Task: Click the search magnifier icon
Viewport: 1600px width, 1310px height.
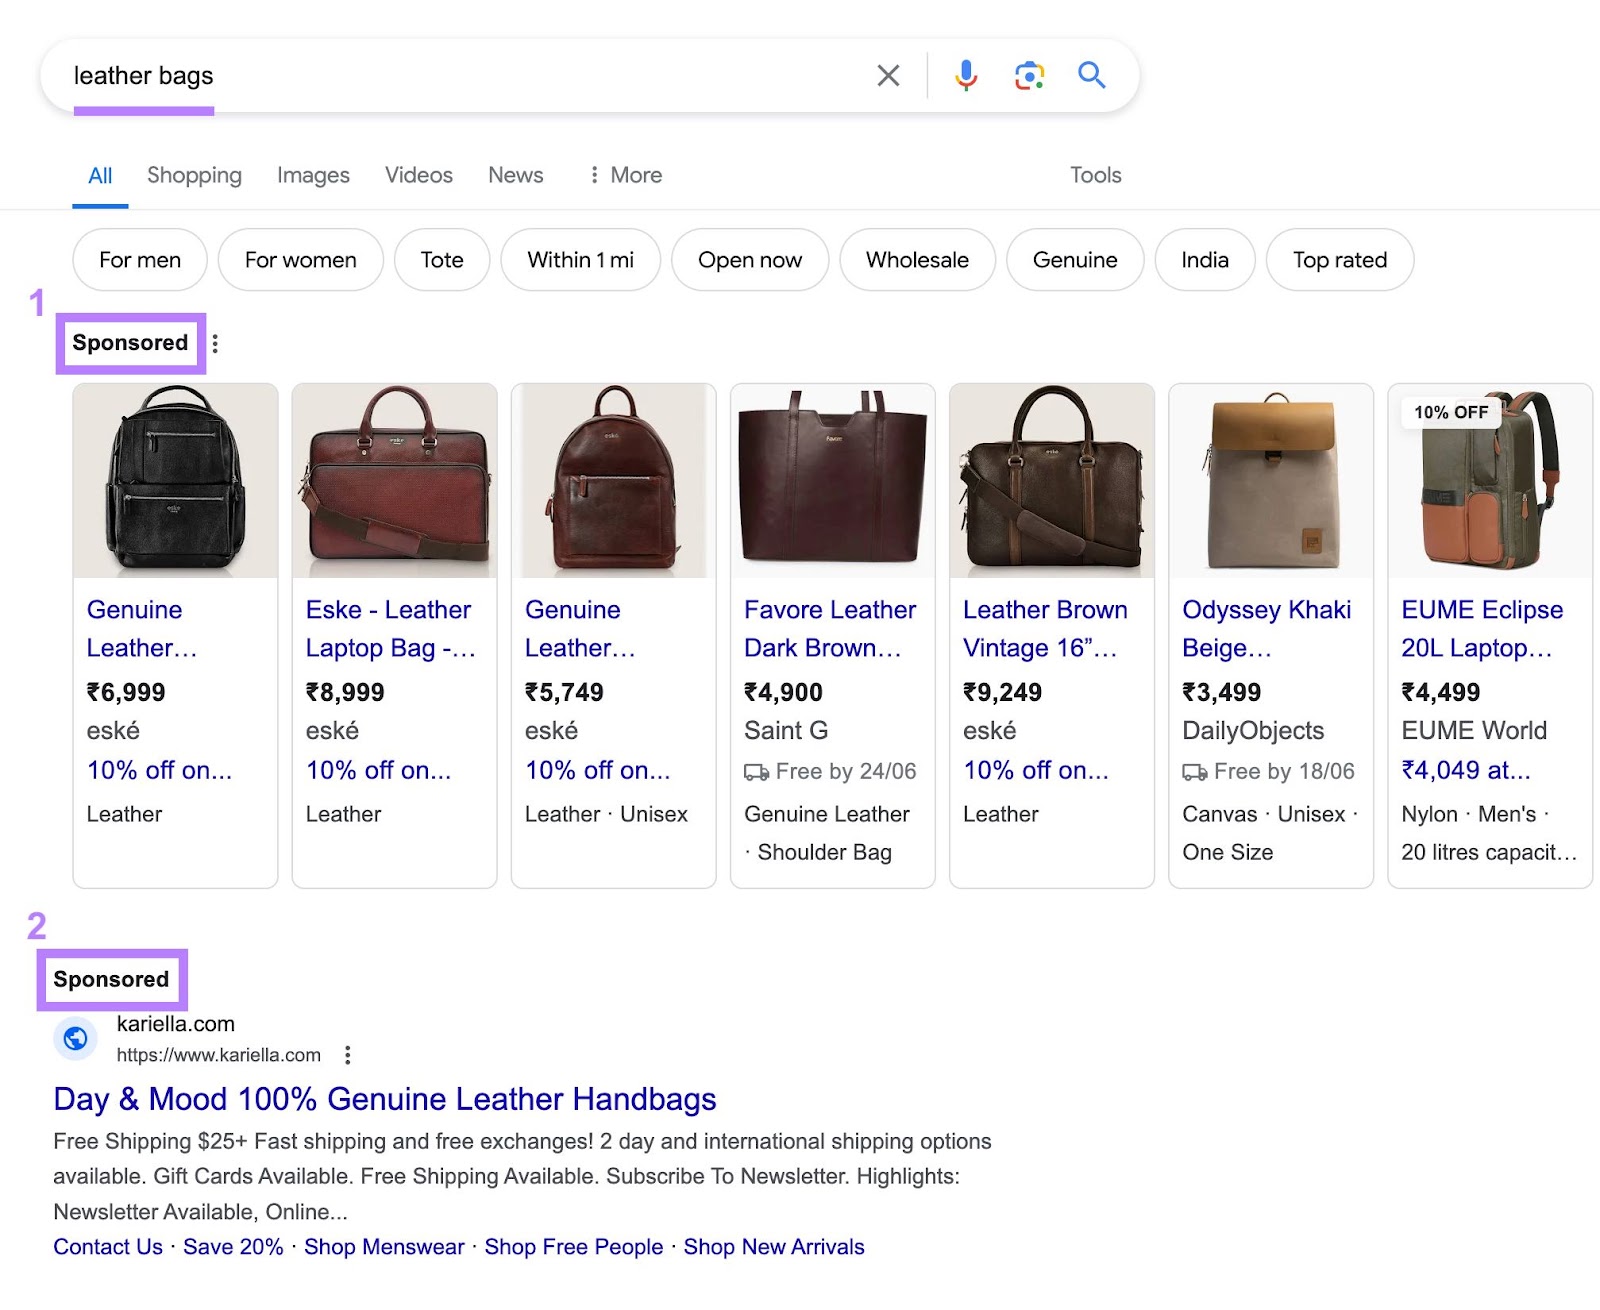Action: click(x=1091, y=75)
